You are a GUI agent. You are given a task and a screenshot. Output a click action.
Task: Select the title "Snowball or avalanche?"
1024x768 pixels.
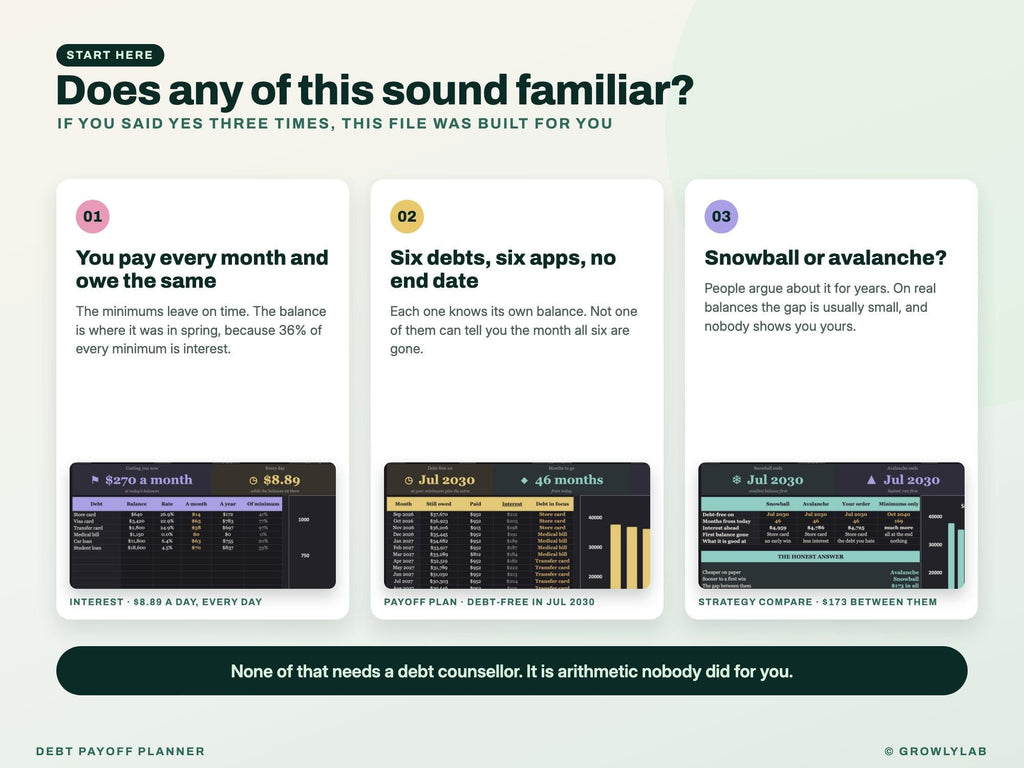(825, 257)
